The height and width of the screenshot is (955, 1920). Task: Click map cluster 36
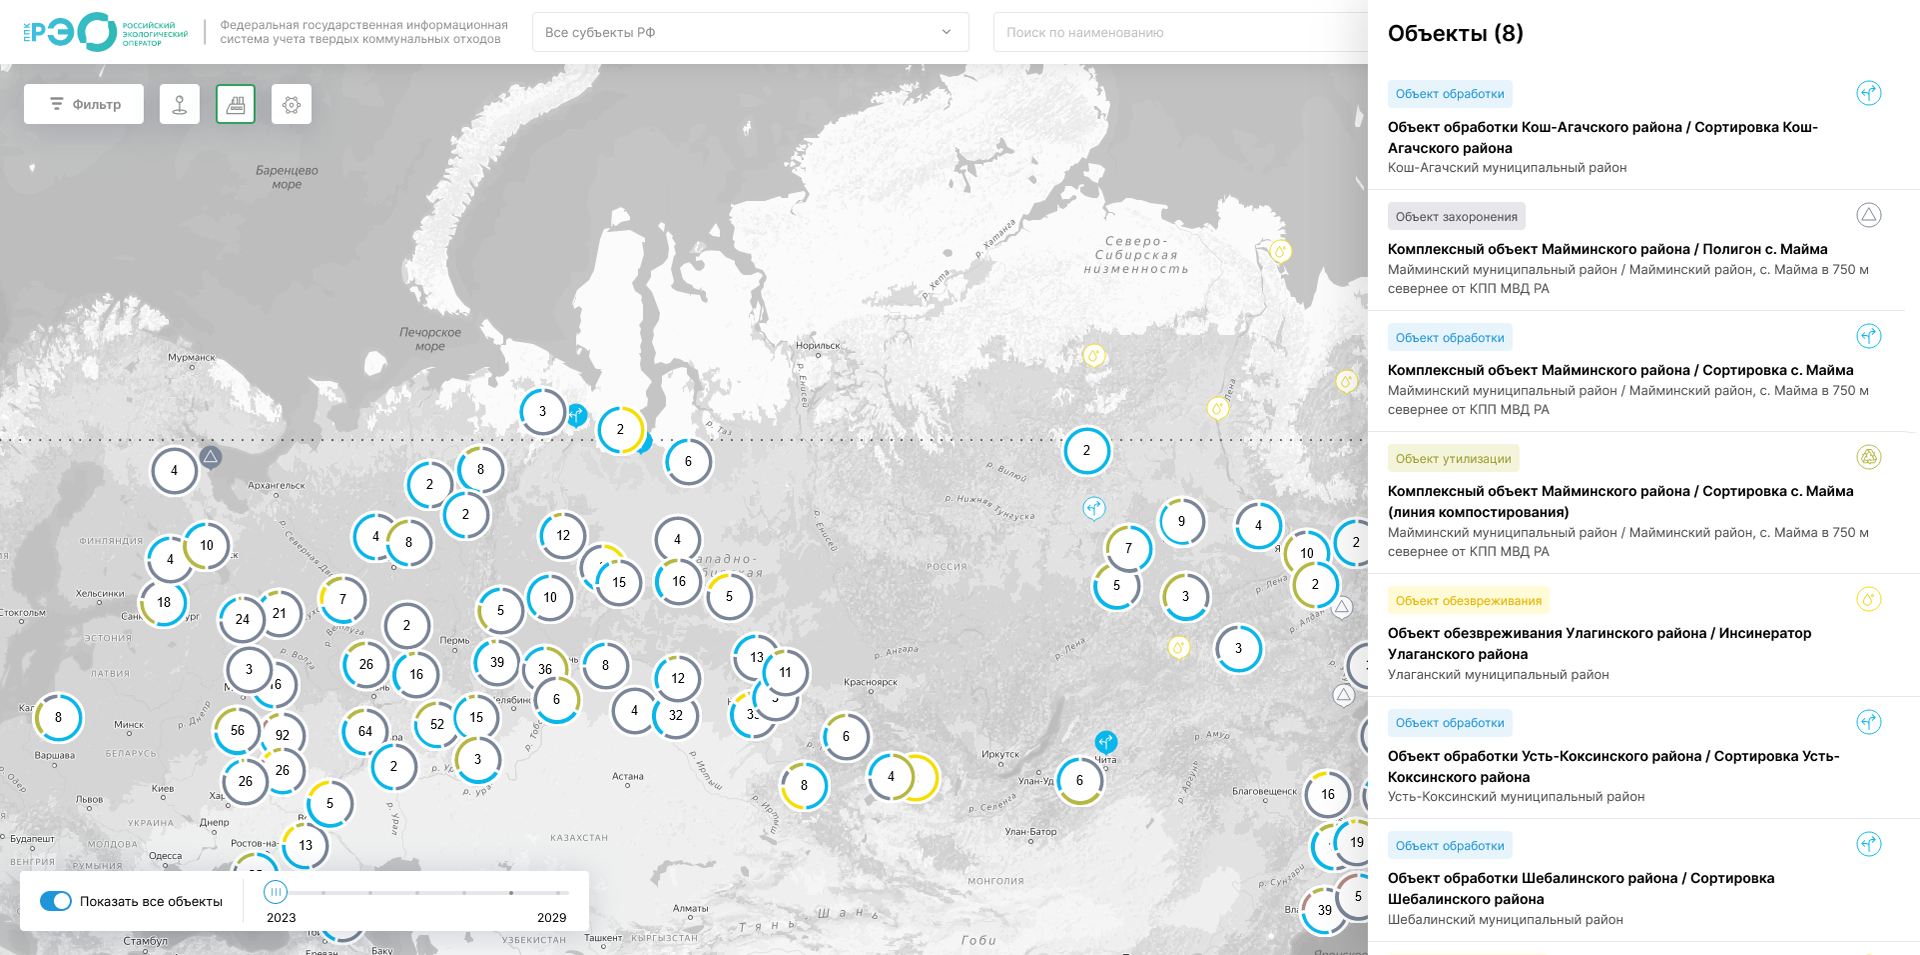coord(545,669)
